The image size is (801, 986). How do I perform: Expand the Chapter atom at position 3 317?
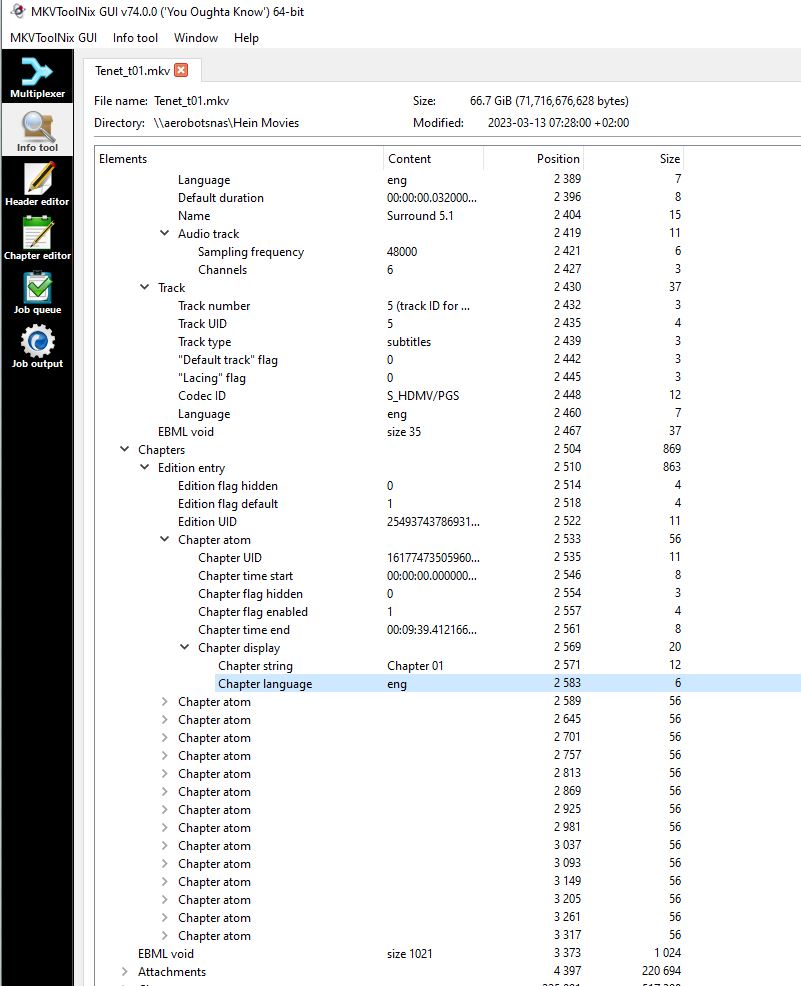coord(164,935)
